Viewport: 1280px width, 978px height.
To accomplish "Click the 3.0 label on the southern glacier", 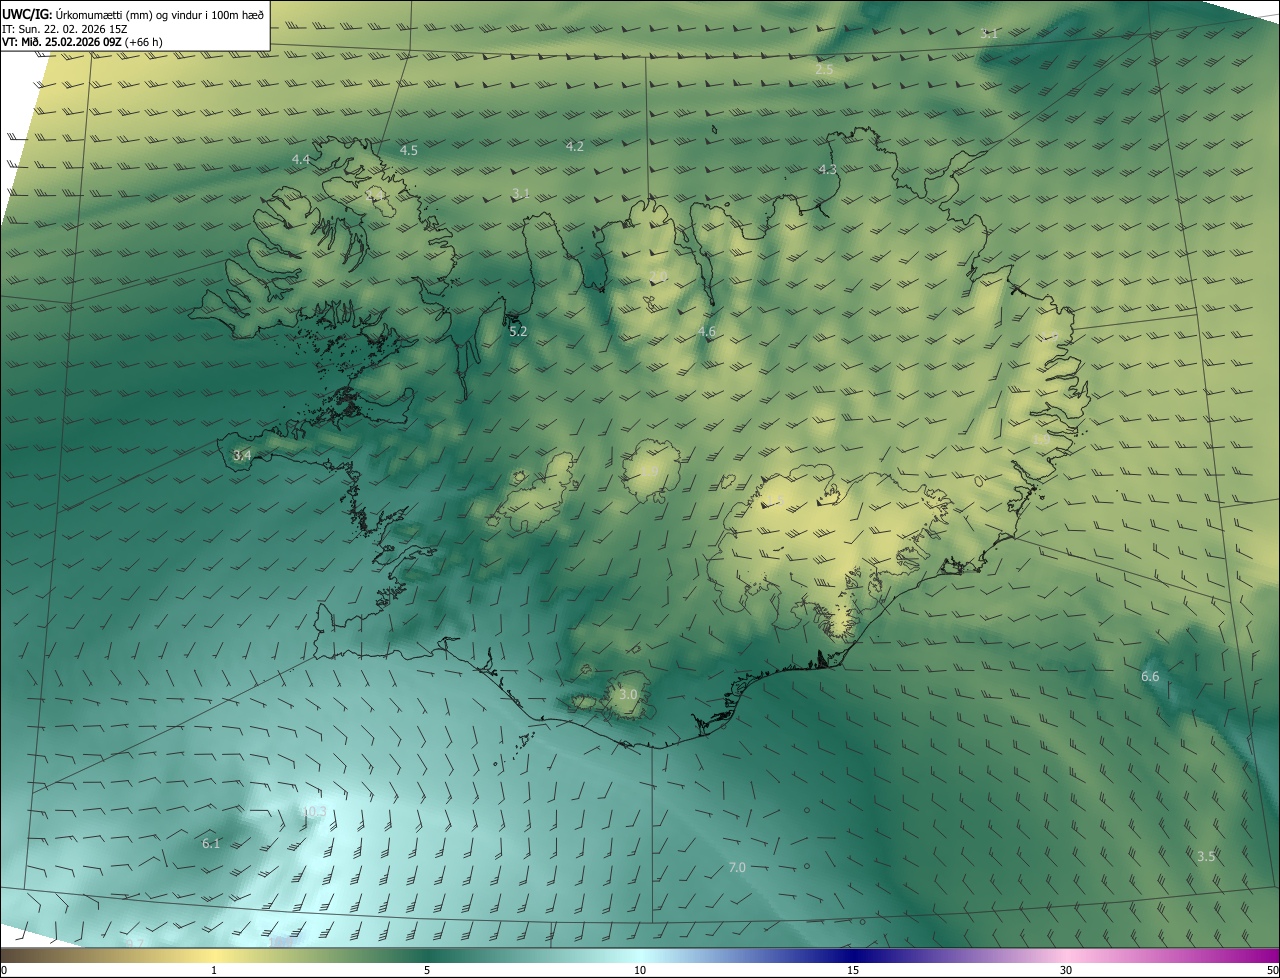I will click(628, 694).
